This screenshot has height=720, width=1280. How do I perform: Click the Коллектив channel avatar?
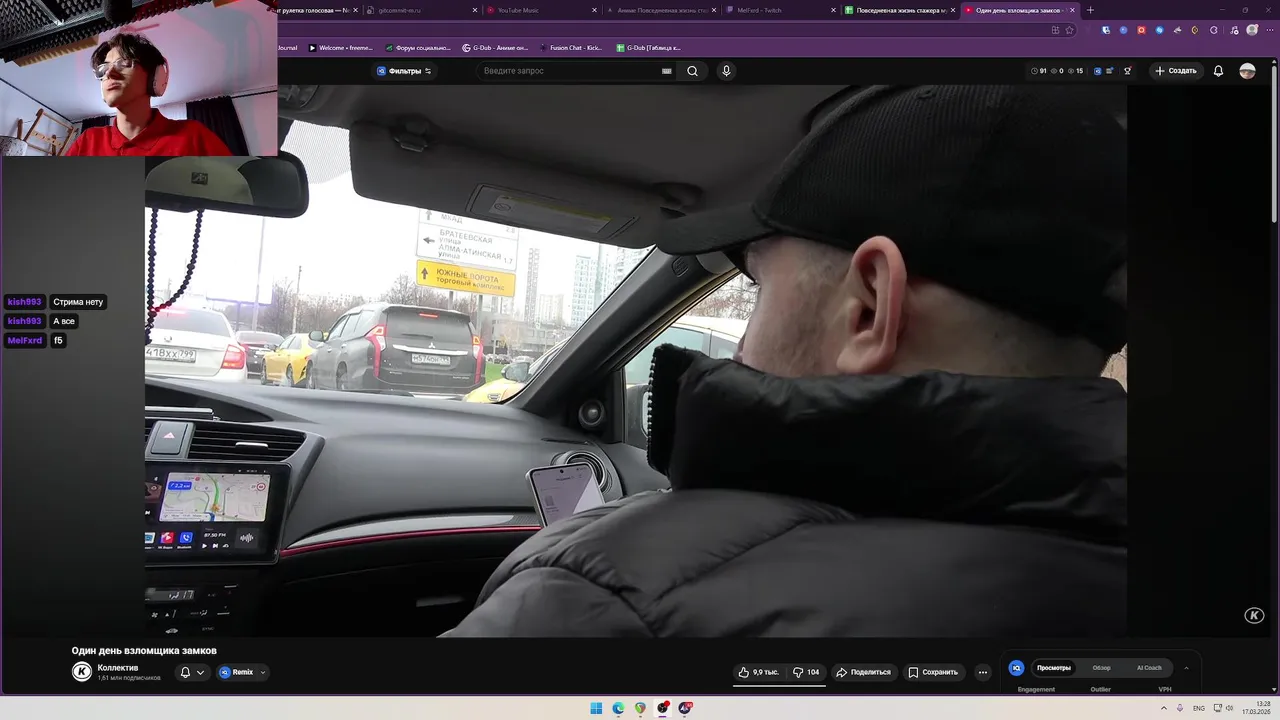coord(82,672)
